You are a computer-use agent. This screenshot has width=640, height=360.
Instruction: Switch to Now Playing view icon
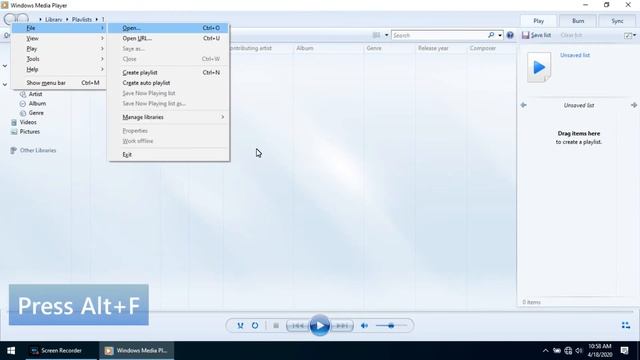pyautogui.click(x=626, y=325)
